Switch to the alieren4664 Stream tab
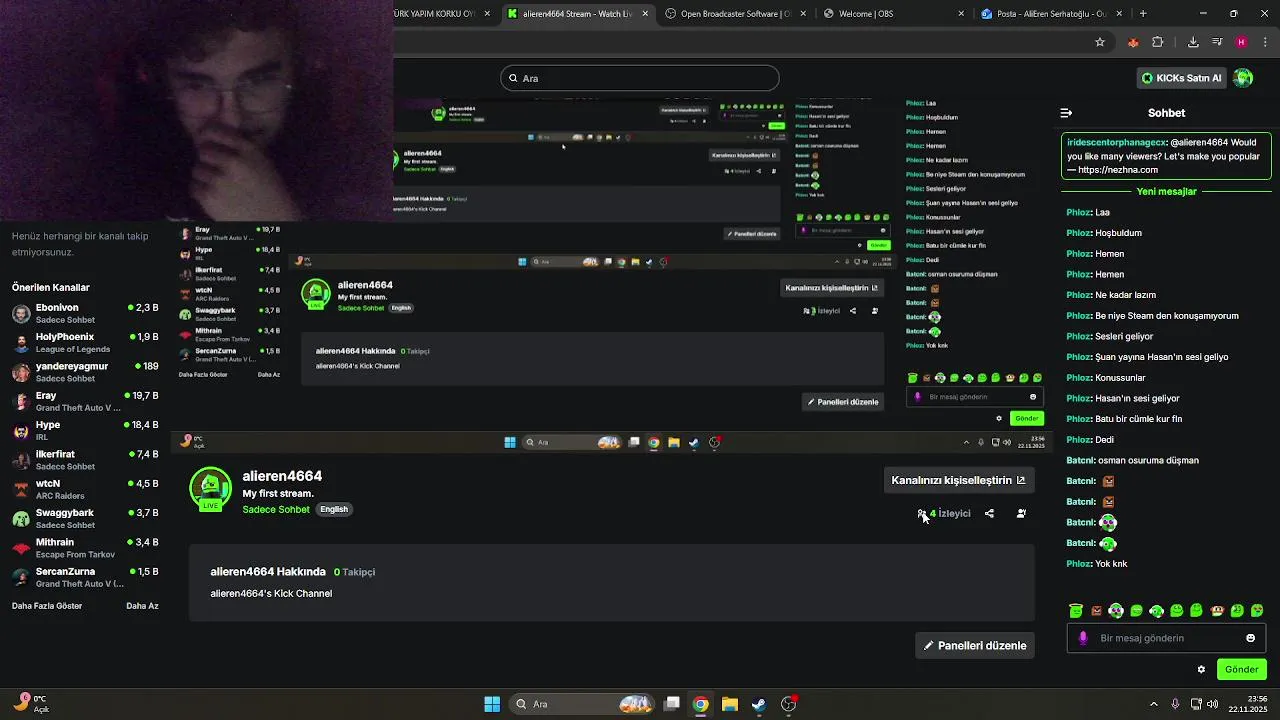Viewport: 1280px width, 720px height. pos(577,14)
